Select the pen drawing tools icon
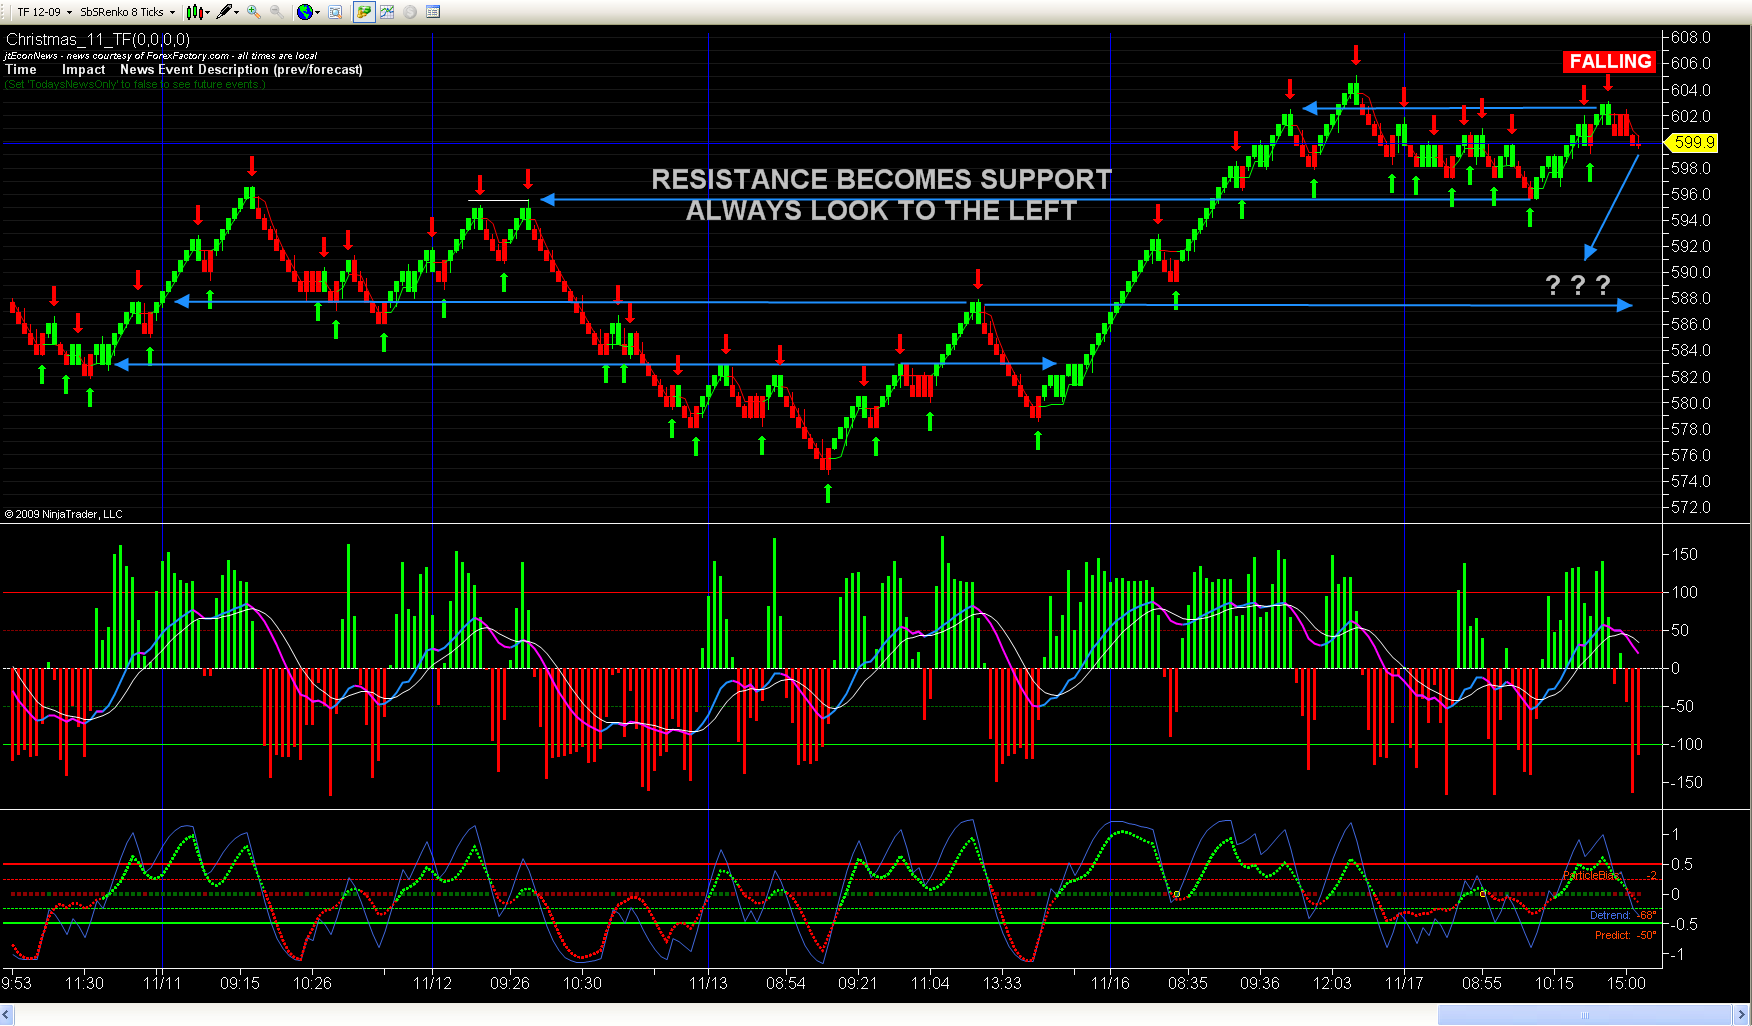 224,12
